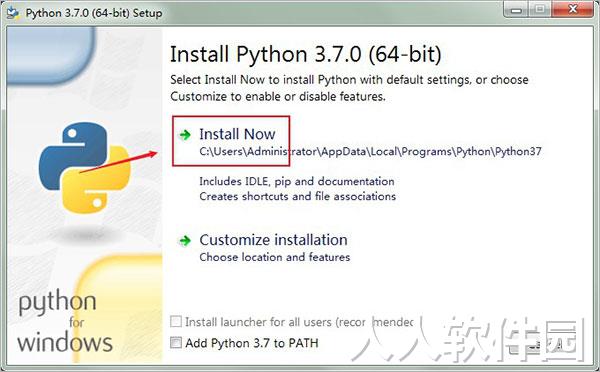Viewport: 600px width, 372px height.
Task: Start installation with Install Now
Action: tap(237, 134)
